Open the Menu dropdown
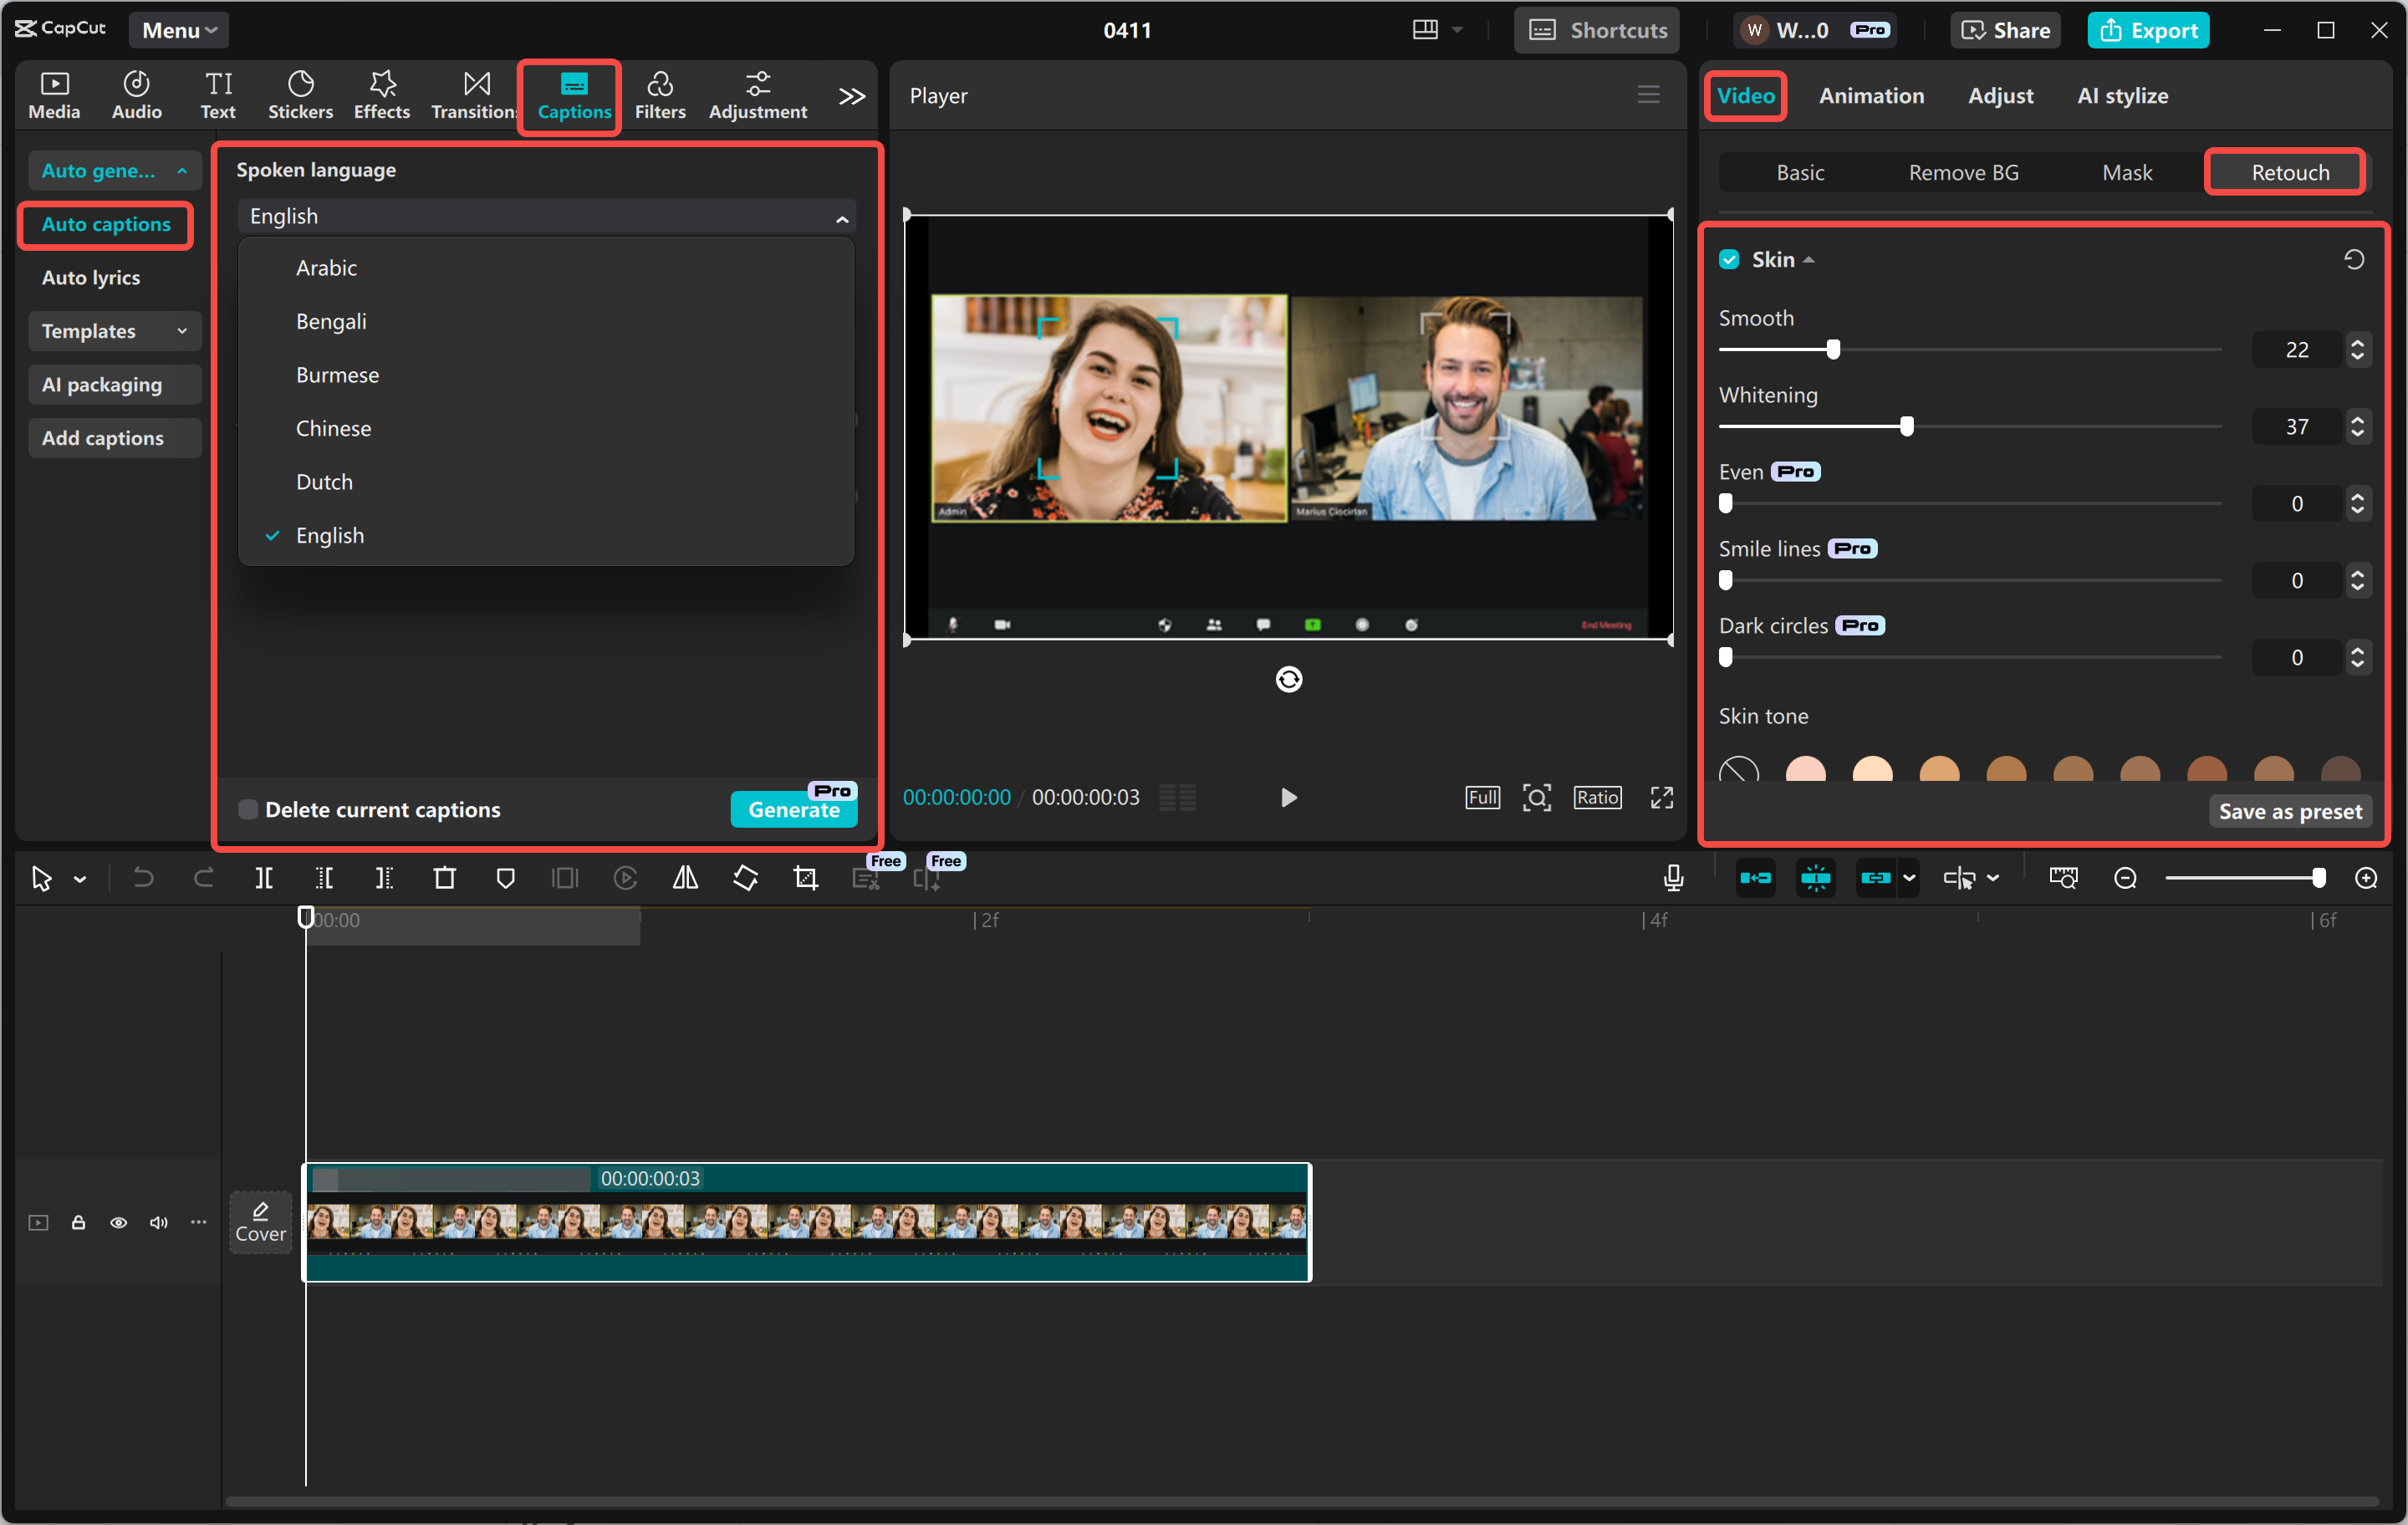The image size is (2408, 1525). 179,30
